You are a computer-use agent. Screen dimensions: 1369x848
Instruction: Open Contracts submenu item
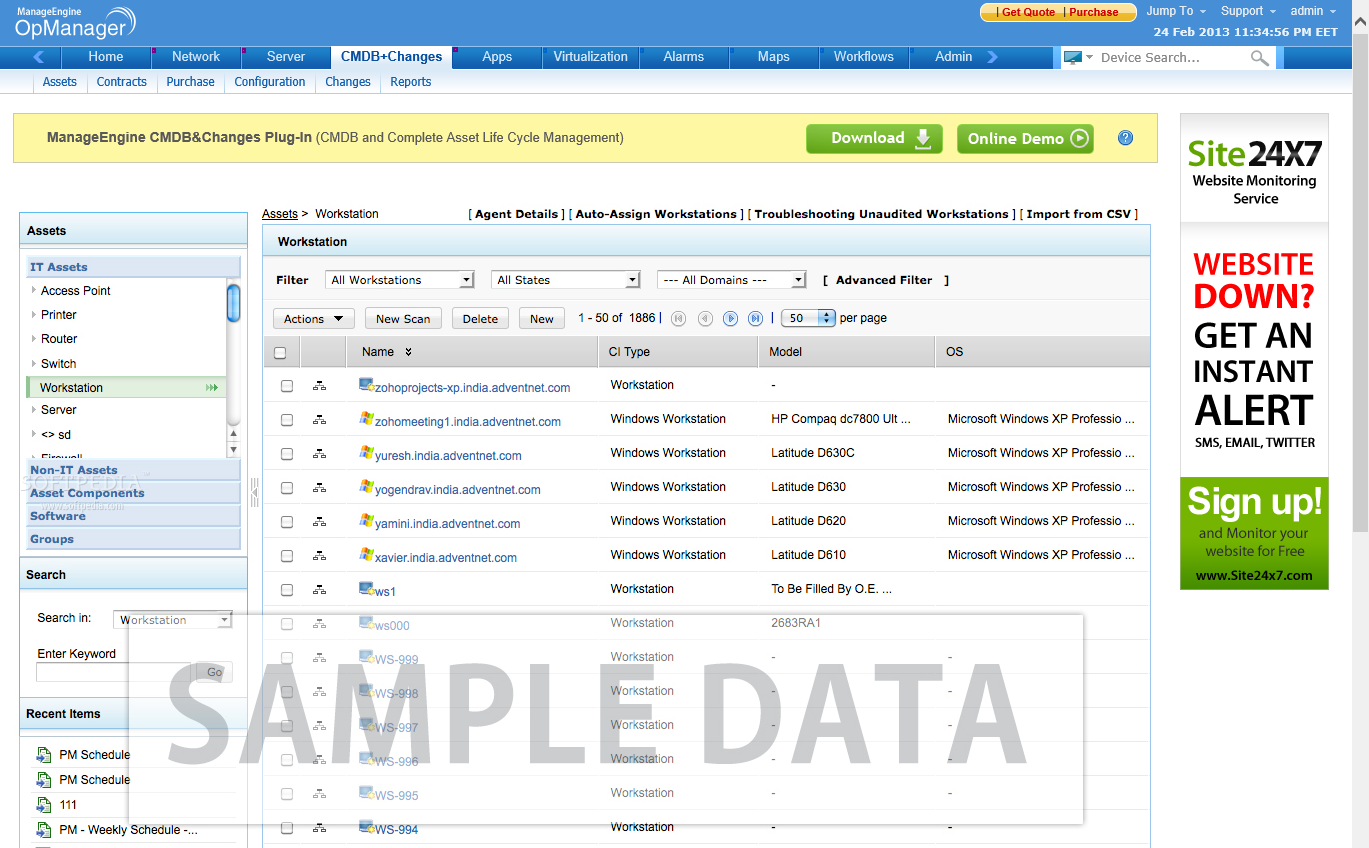tap(122, 82)
